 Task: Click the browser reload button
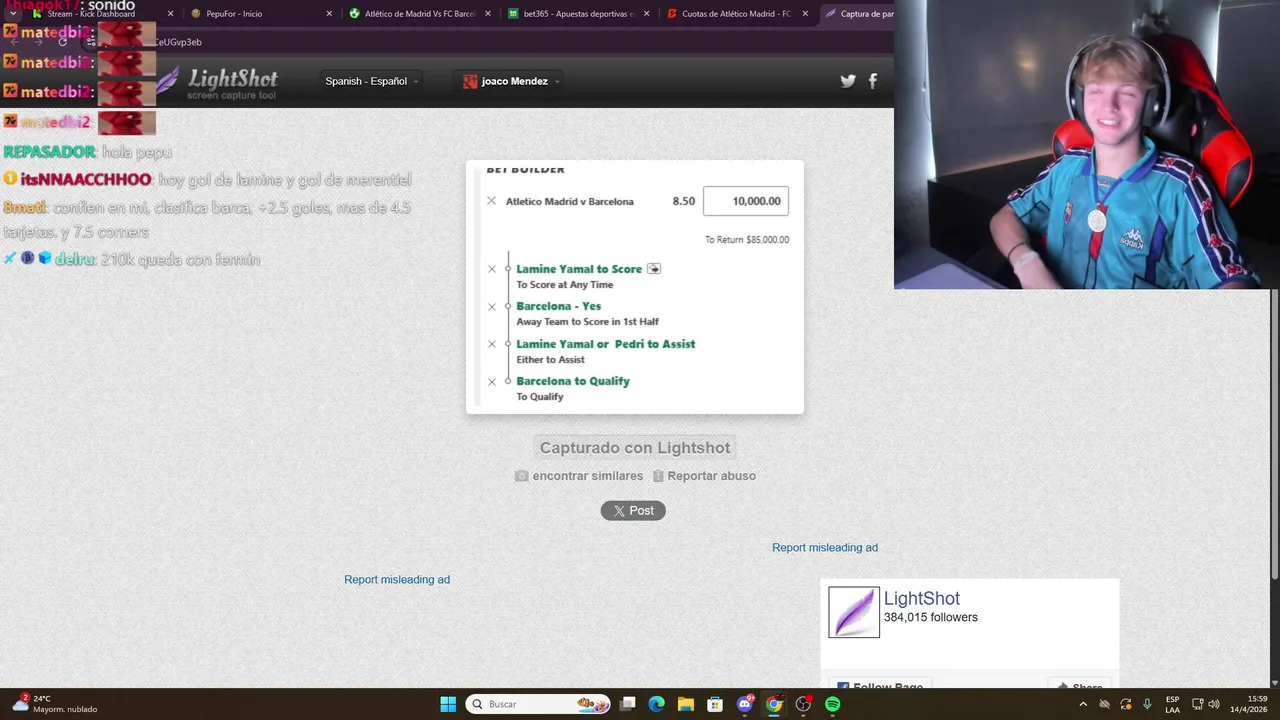[x=63, y=42]
